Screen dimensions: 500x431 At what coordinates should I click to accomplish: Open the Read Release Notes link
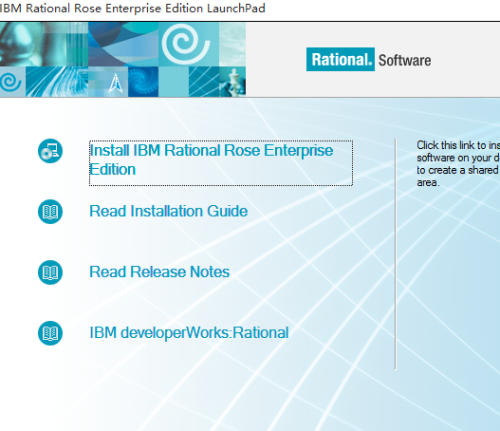pyautogui.click(x=159, y=272)
